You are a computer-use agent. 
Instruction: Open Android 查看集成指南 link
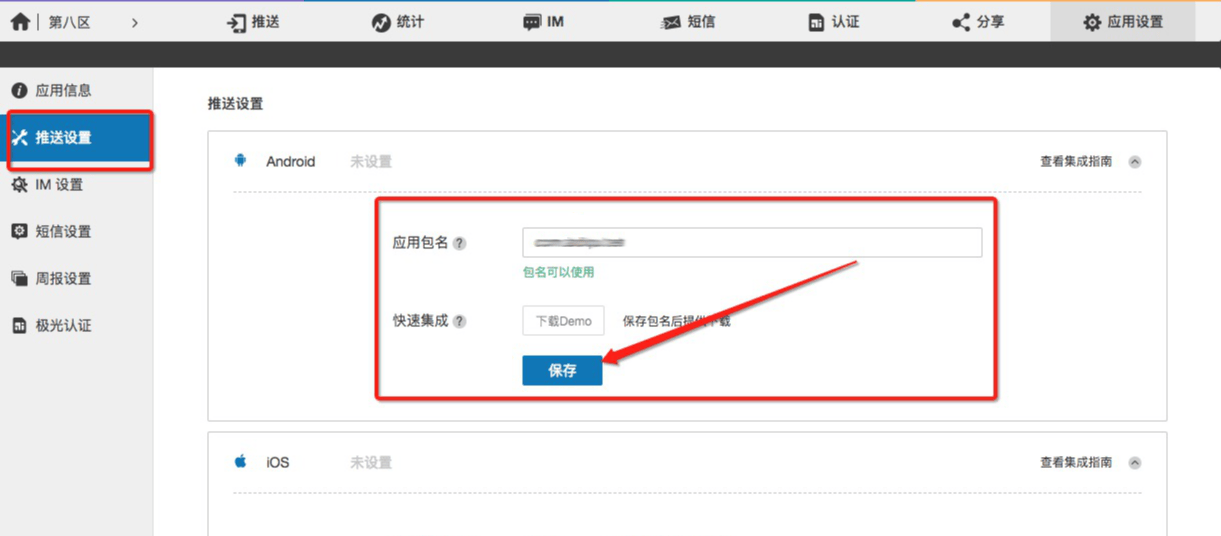click(1075, 161)
